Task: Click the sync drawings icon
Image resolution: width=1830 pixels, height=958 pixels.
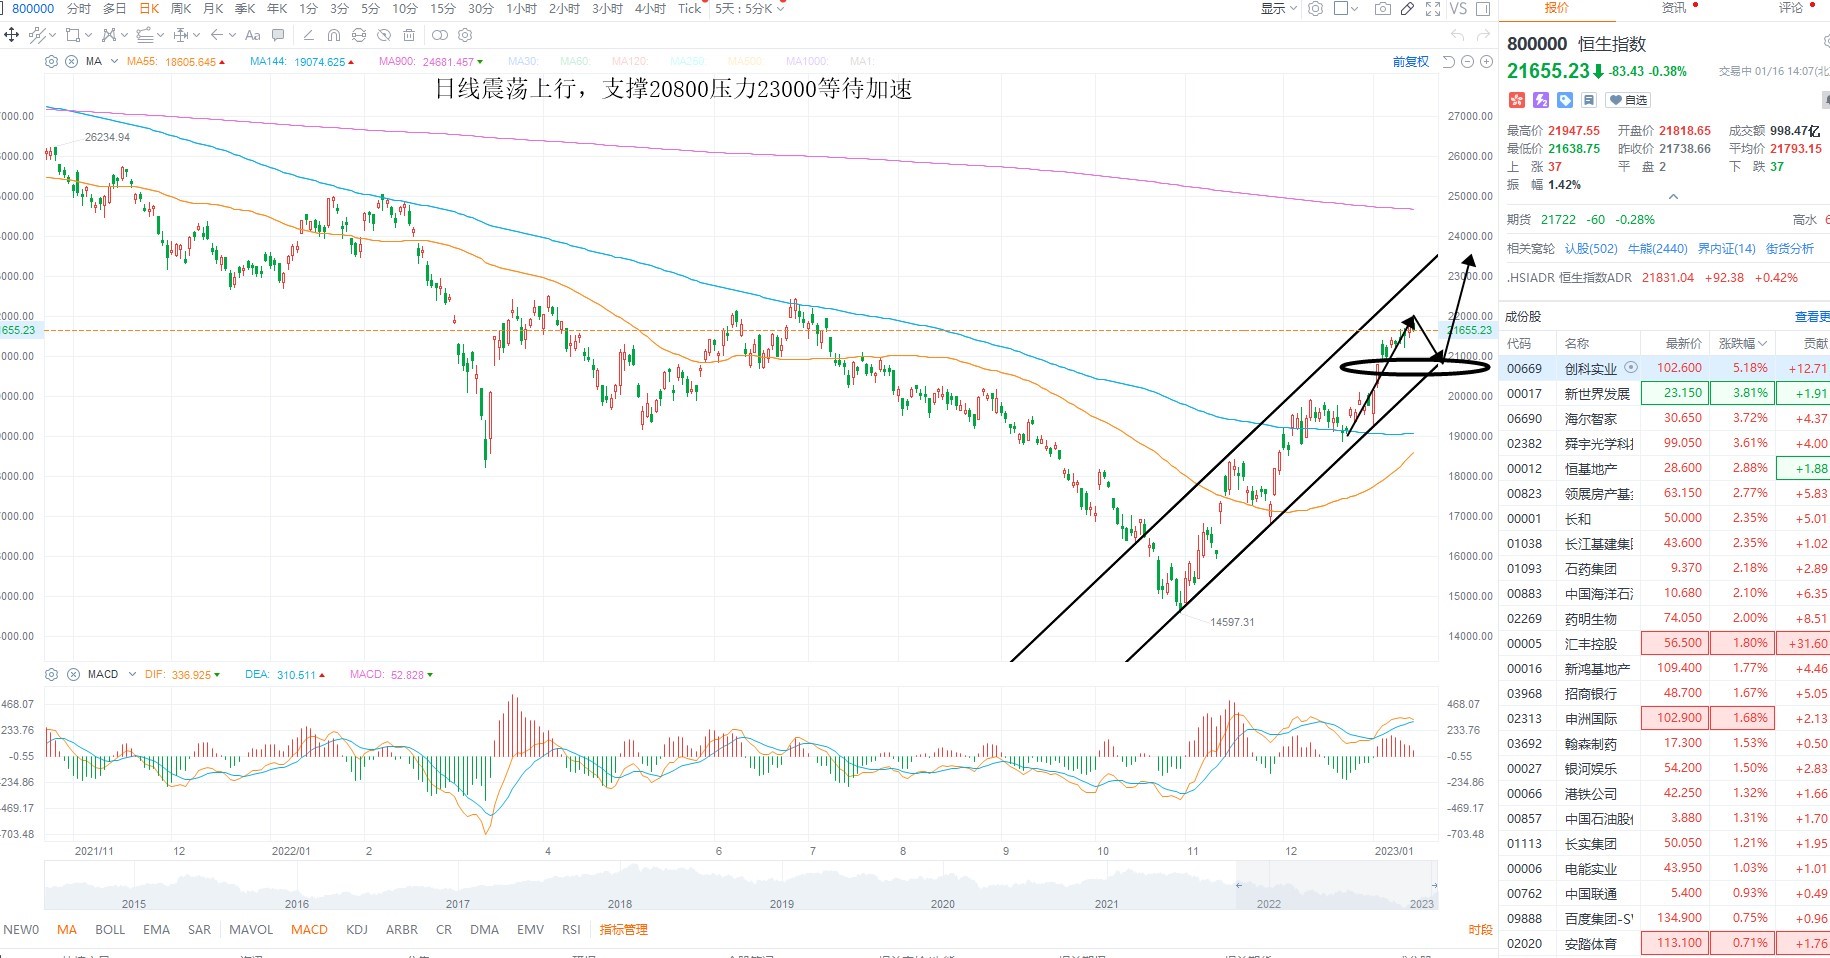Action: point(359,35)
